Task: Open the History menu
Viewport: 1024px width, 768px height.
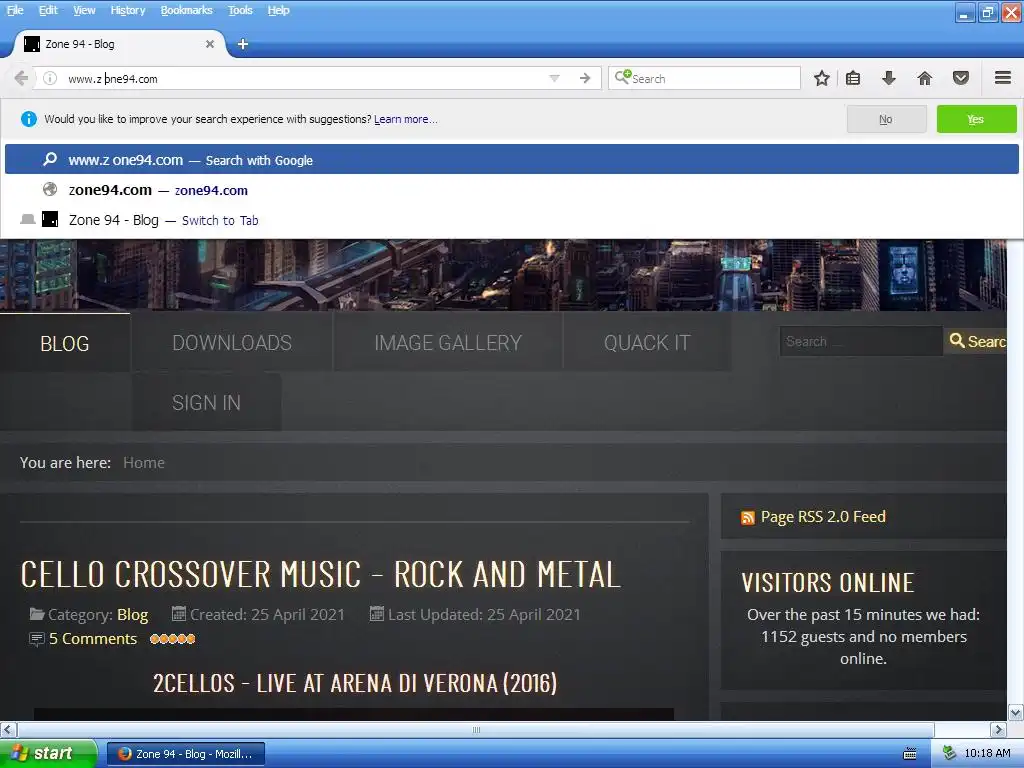Action: 128,10
